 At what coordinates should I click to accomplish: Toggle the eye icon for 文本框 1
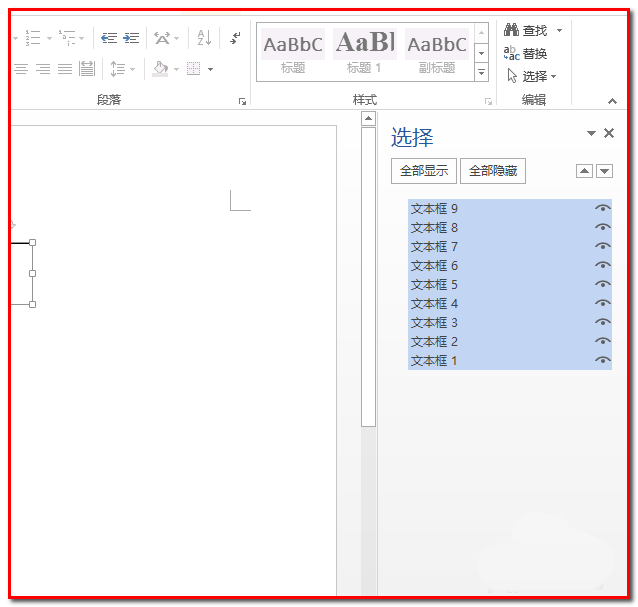coord(602,361)
